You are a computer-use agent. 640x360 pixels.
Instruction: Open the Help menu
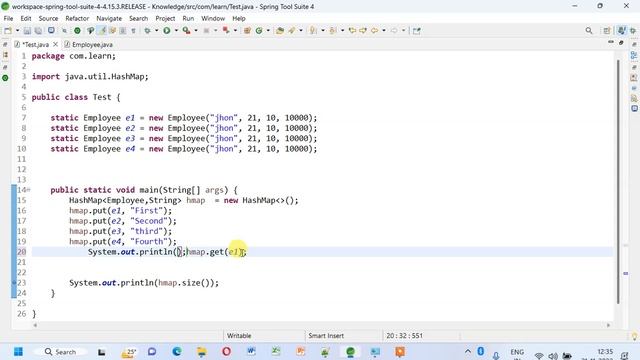pos(239,18)
